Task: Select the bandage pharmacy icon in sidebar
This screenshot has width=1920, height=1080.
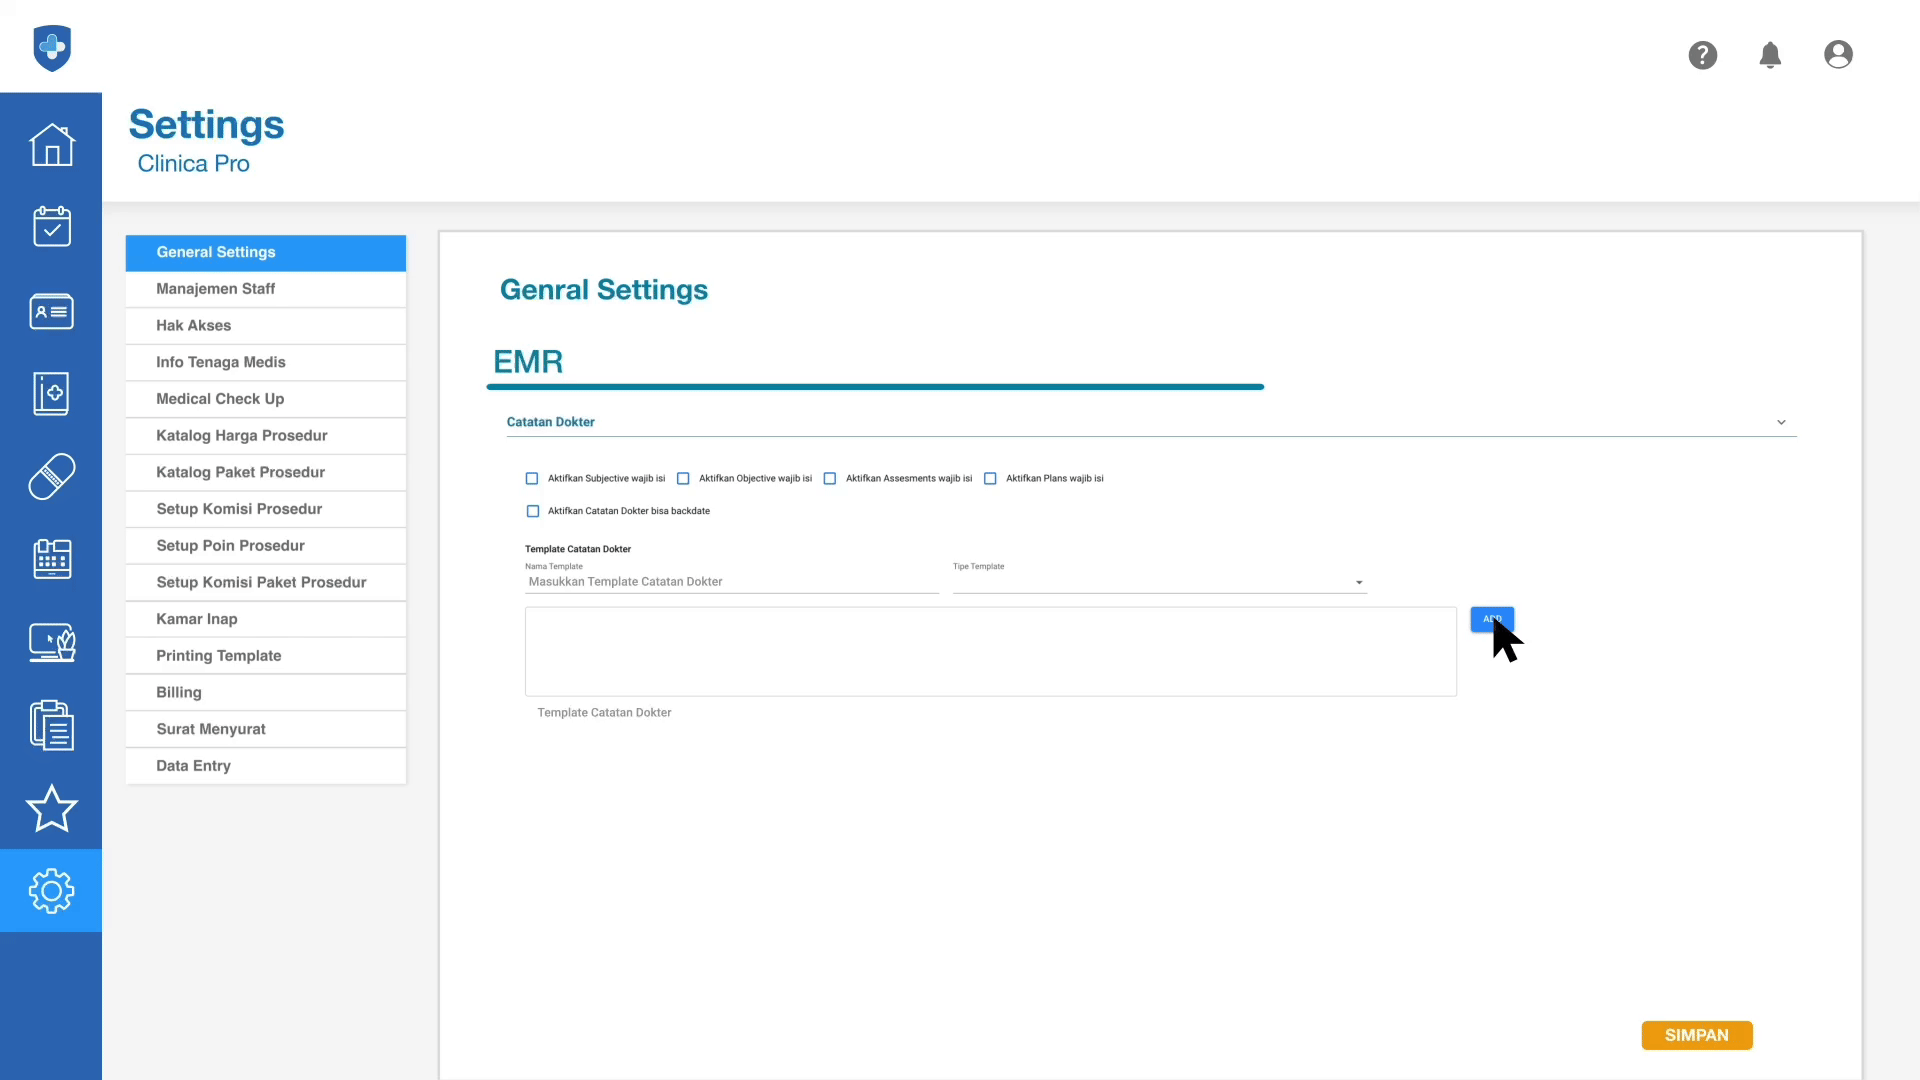Action: [x=51, y=476]
